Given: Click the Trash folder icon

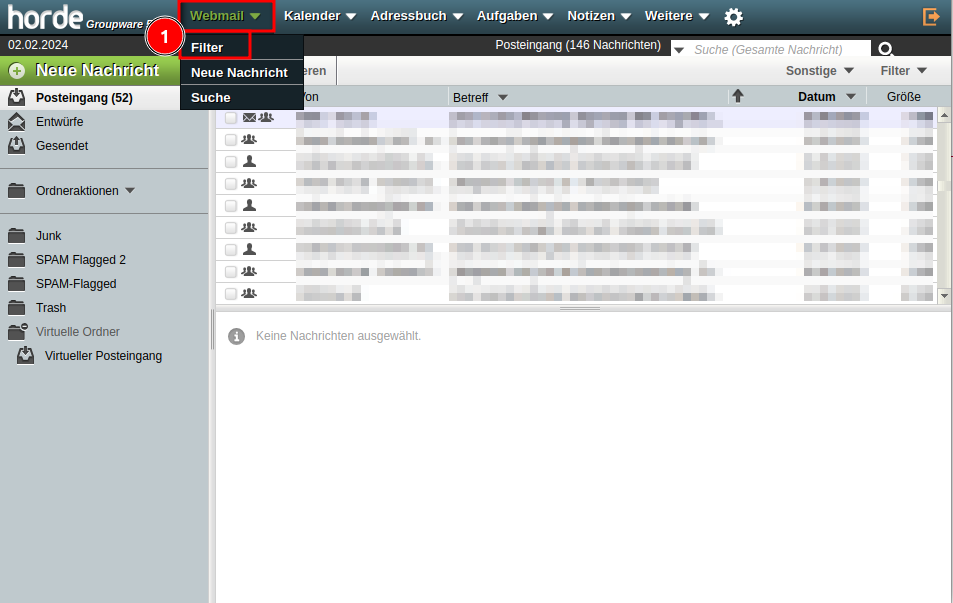Looking at the screenshot, I should point(17,308).
